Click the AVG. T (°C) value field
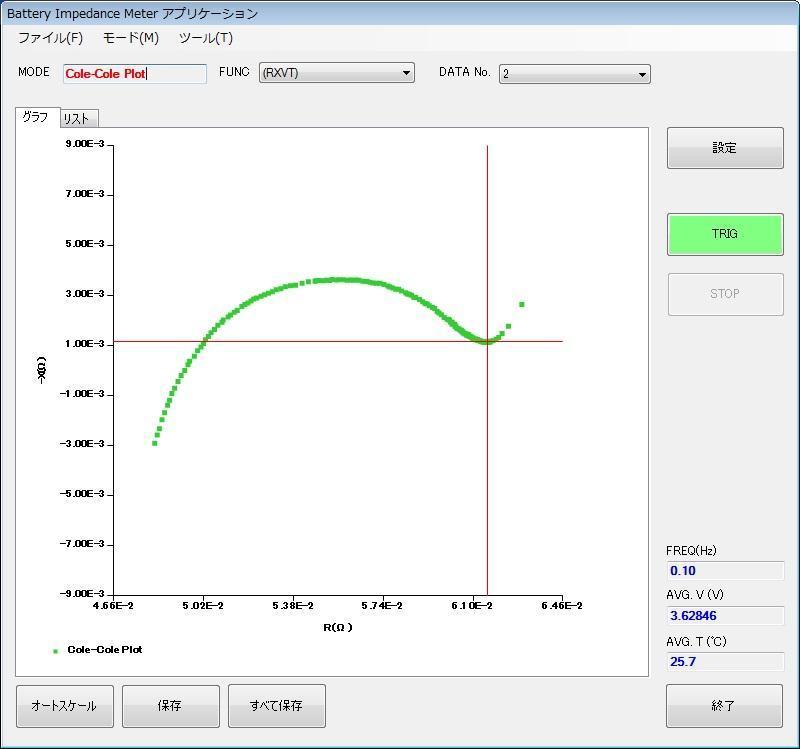 click(725, 661)
